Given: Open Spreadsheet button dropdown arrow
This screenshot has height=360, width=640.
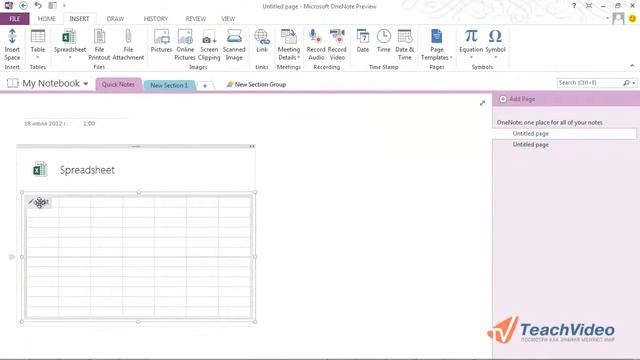Looking at the screenshot, I should click(x=70, y=57).
